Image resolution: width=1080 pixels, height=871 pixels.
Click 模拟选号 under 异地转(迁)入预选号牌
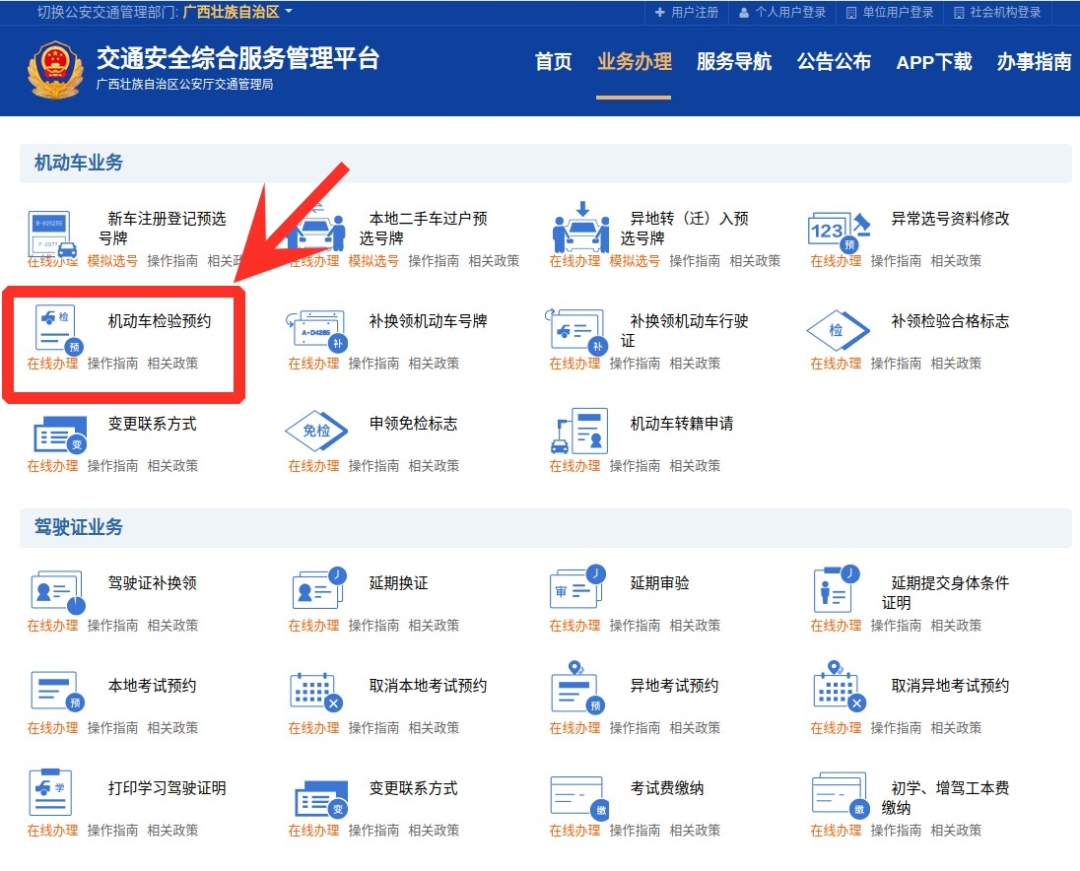(634, 261)
